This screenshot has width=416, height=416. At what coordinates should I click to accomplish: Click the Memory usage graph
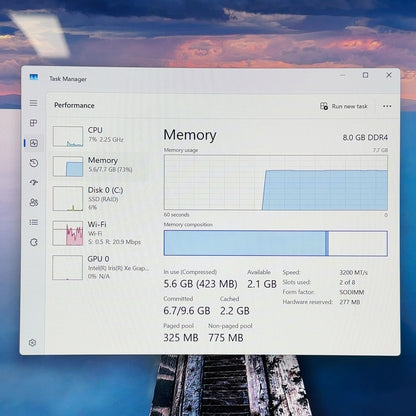tap(276, 183)
